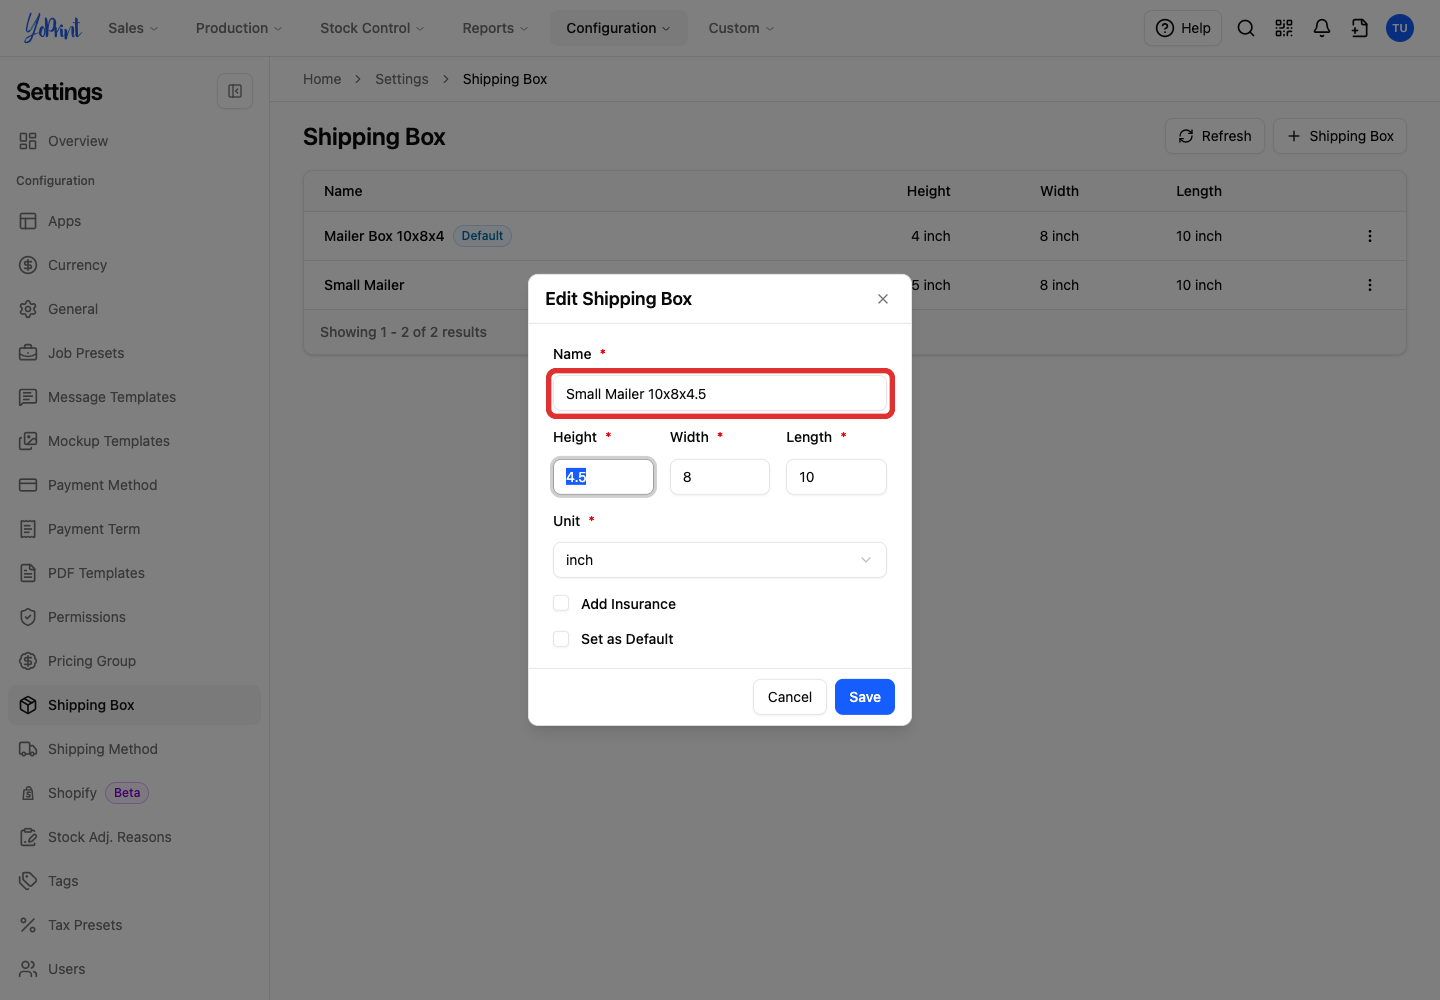Refresh the Shipping Box list

pos(1215,136)
